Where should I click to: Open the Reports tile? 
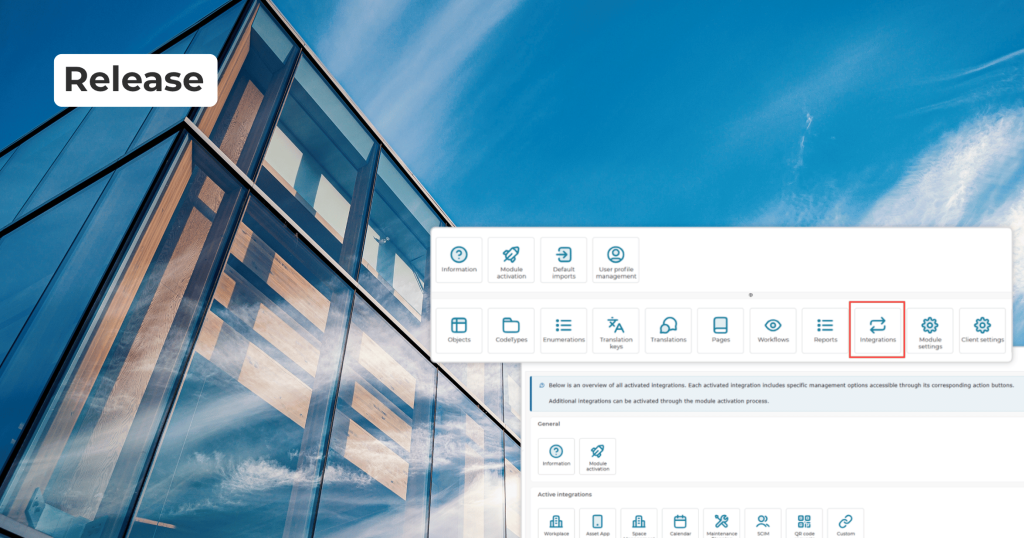tap(825, 330)
